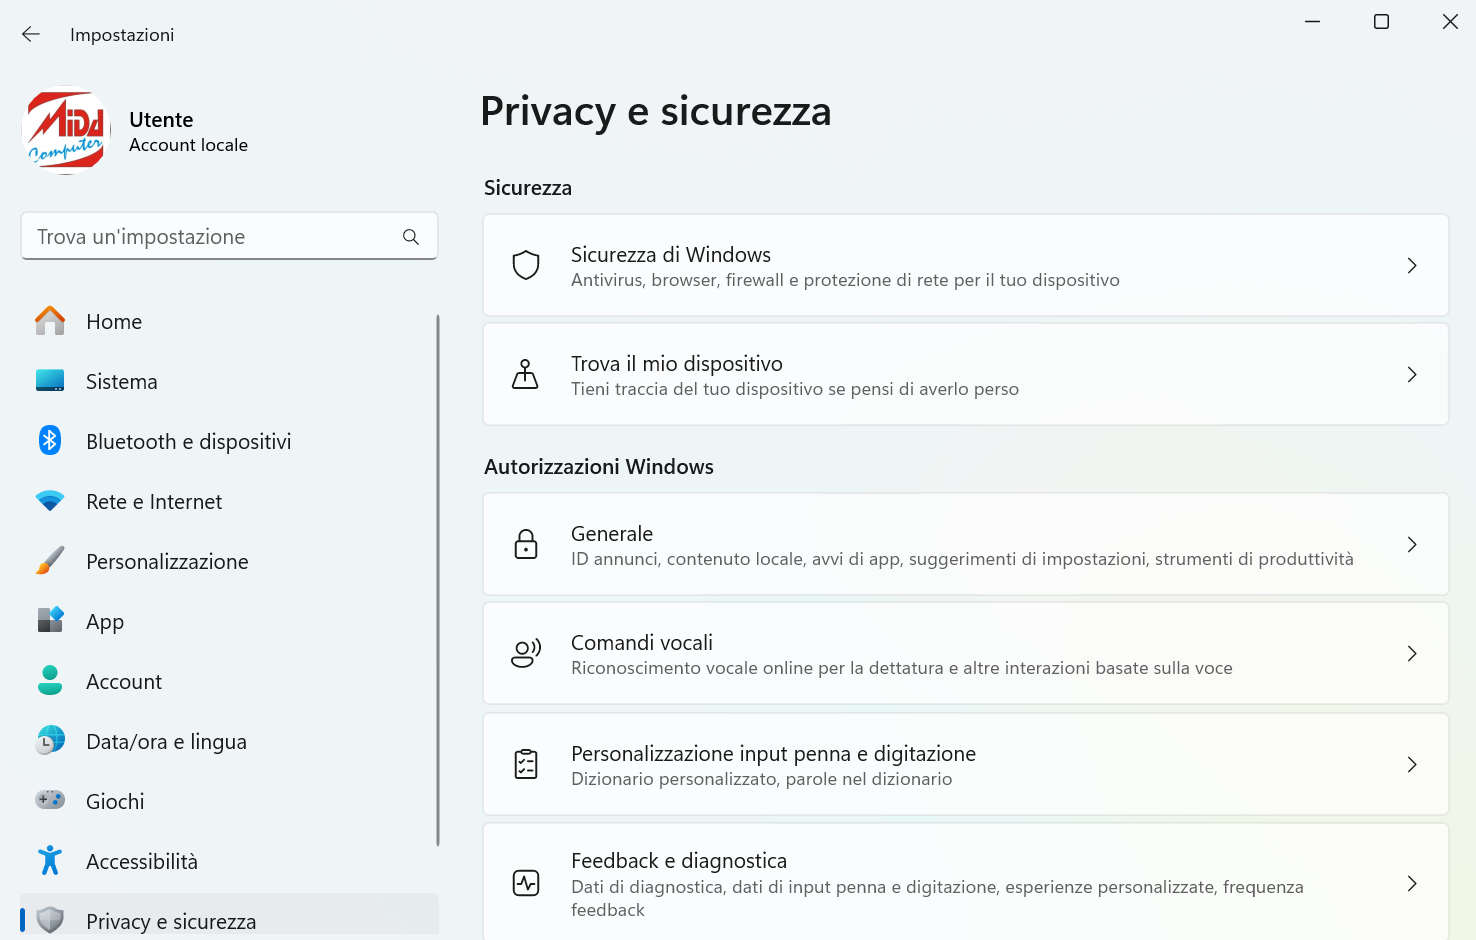This screenshot has height=940, width=1476.
Task: Click the Bluetooth icon in sidebar
Action: 50,441
